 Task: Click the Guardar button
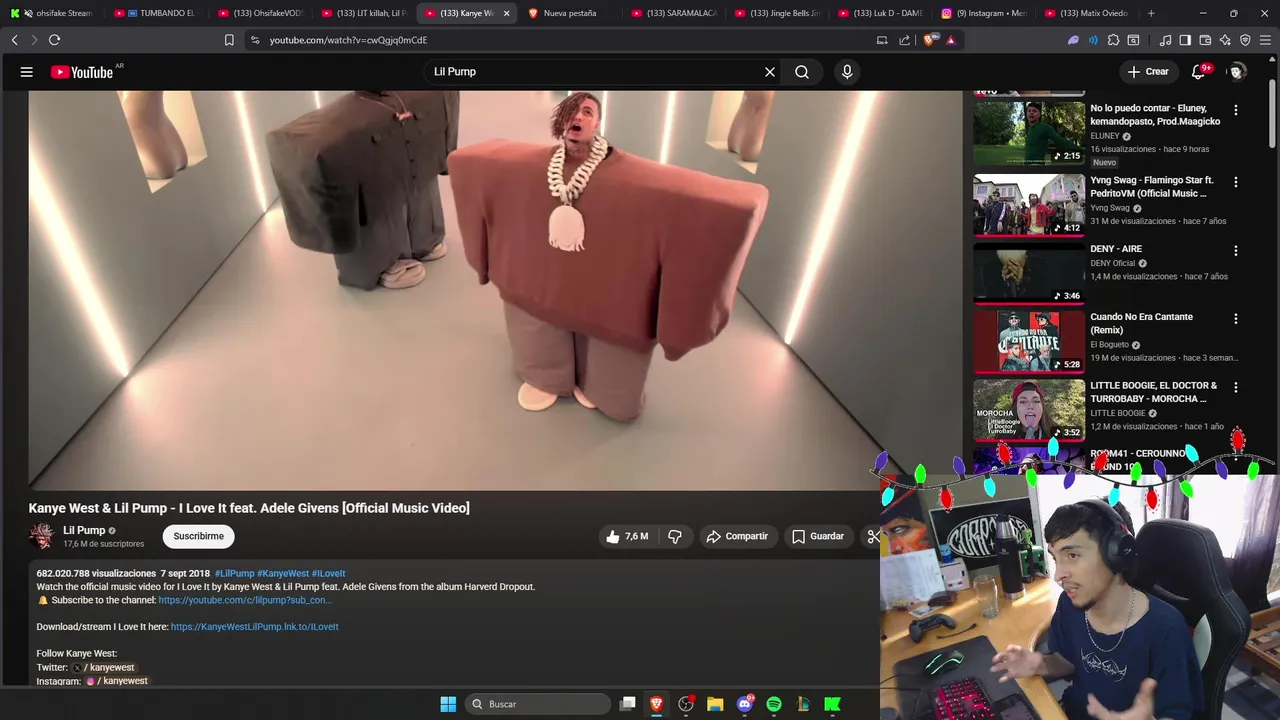click(817, 537)
